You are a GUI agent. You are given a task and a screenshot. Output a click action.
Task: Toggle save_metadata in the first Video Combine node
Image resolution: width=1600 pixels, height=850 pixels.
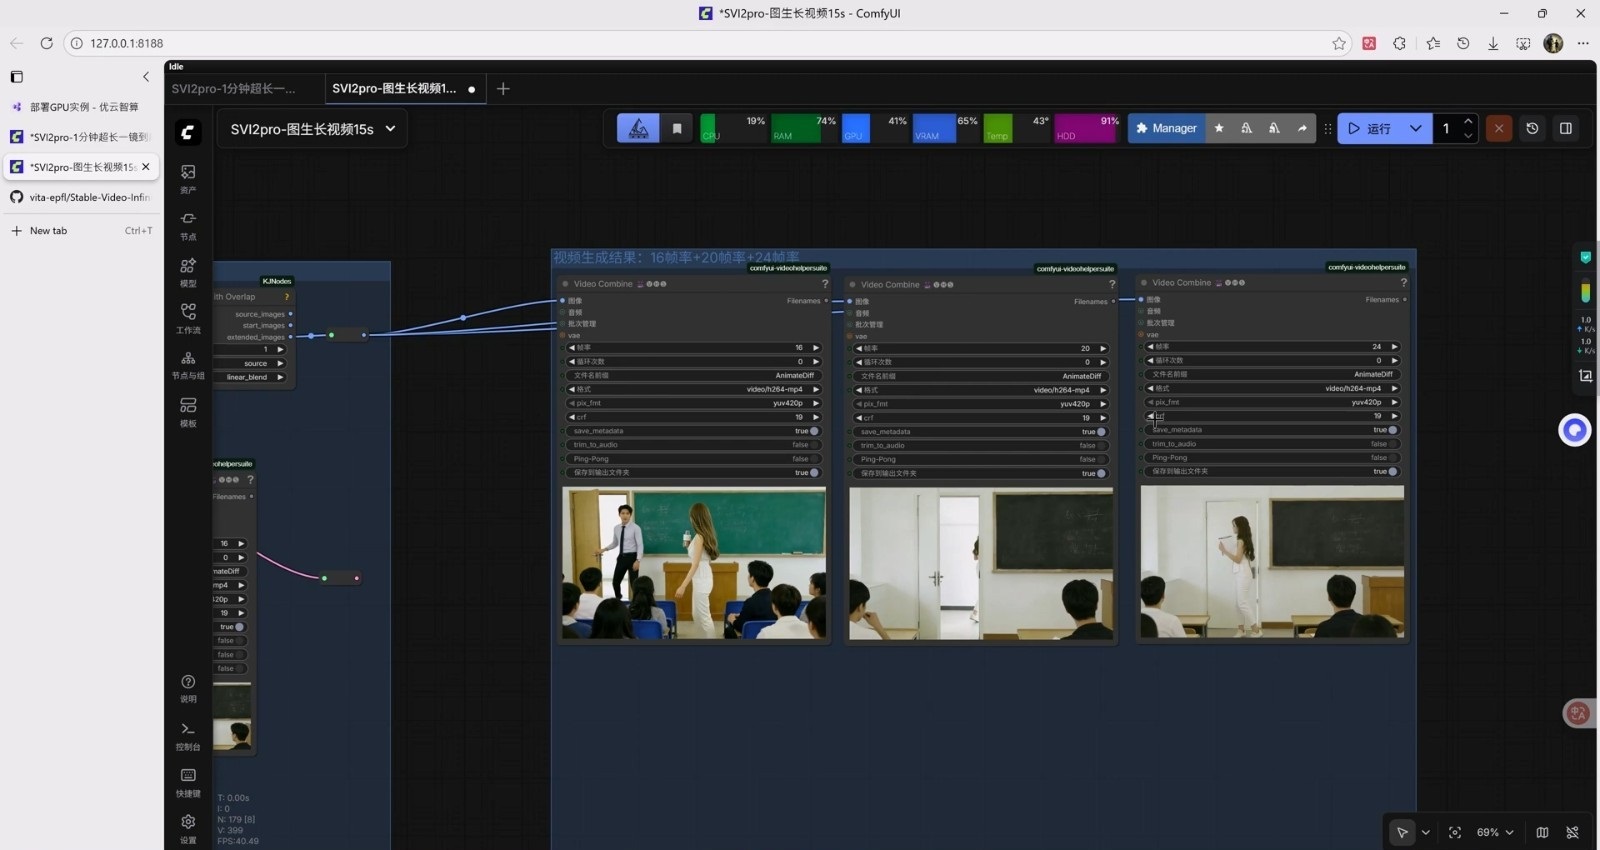(x=813, y=431)
